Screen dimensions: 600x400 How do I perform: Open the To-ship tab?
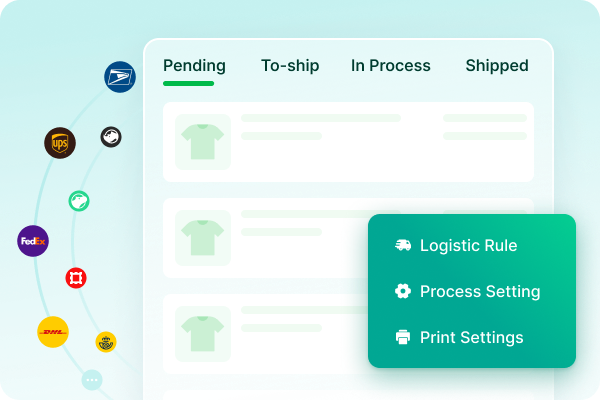tap(290, 66)
